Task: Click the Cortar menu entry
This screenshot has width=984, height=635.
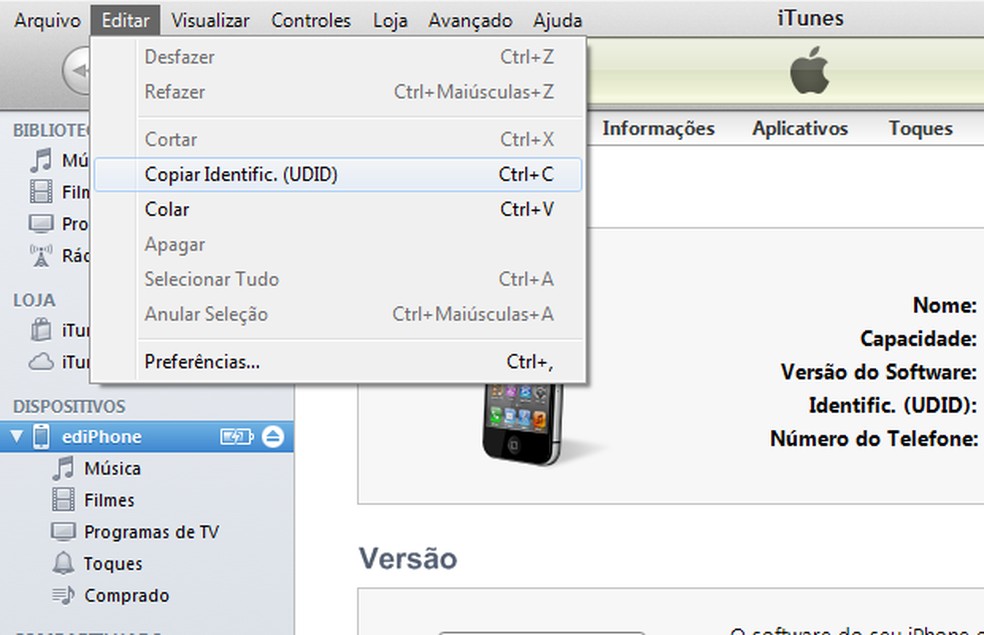Action: 338,139
